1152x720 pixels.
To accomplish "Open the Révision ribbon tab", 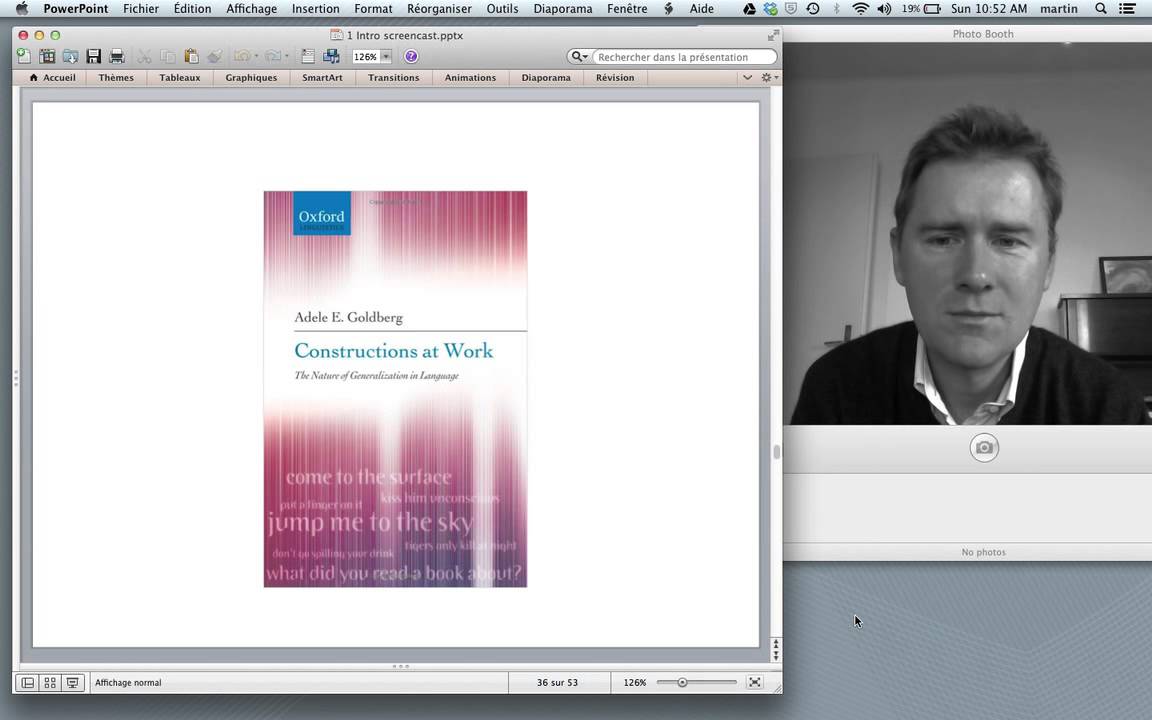I will click(615, 77).
